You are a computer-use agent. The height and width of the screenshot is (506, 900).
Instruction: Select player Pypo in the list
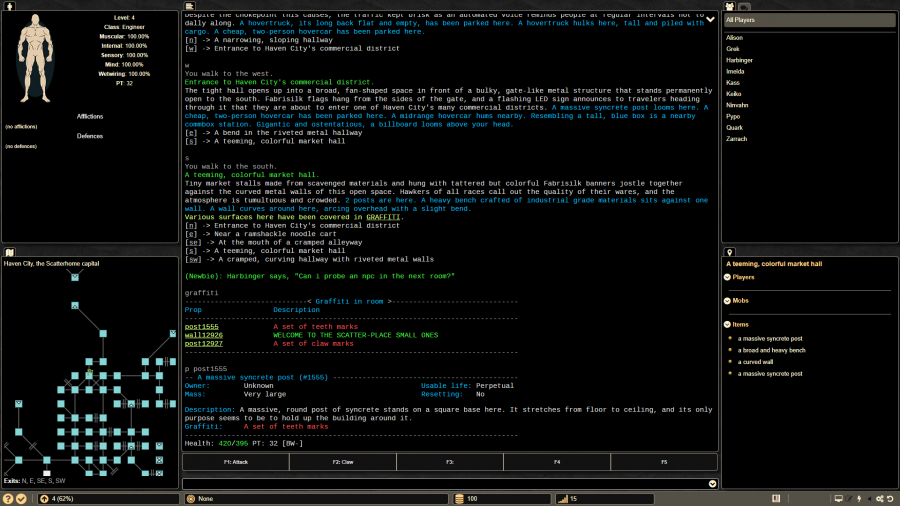pyautogui.click(x=733, y=116)
